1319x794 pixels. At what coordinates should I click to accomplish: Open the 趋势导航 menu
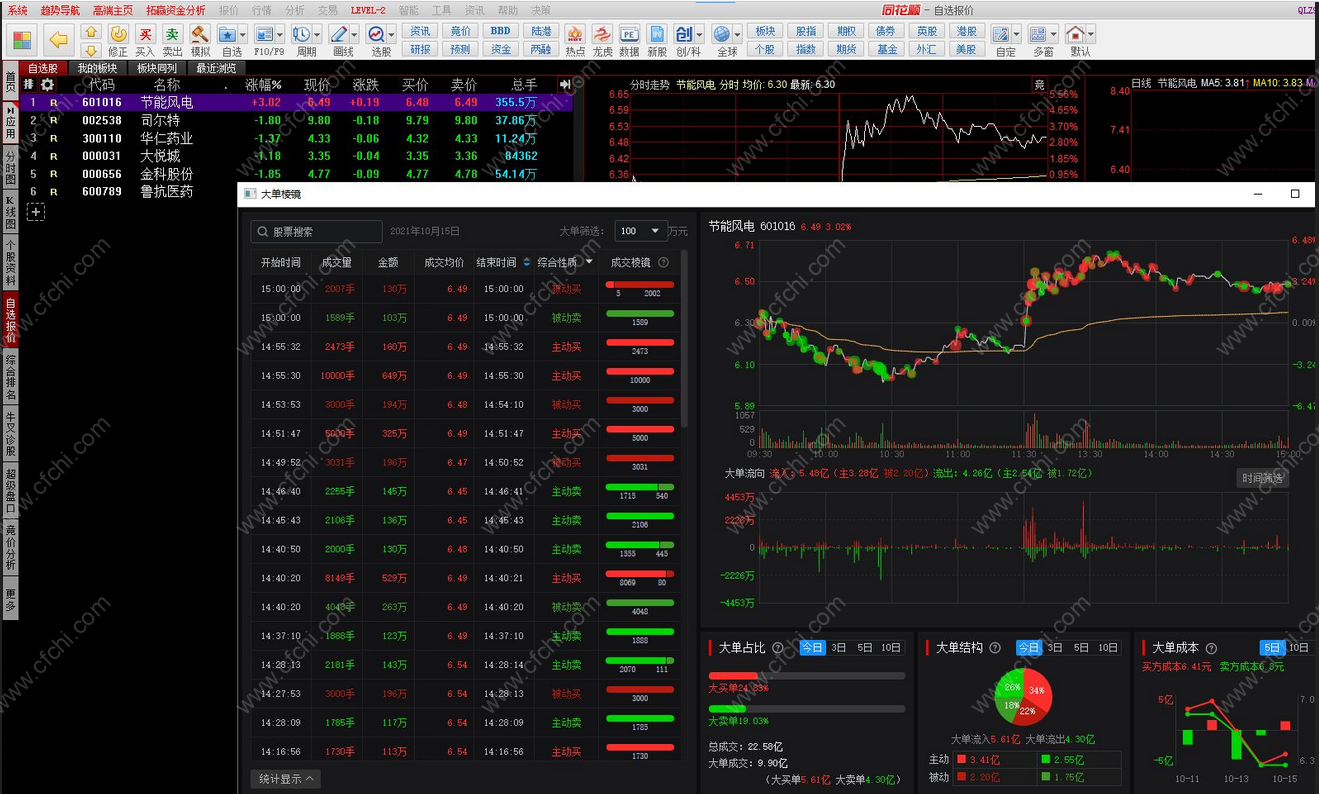coord(60,10)
